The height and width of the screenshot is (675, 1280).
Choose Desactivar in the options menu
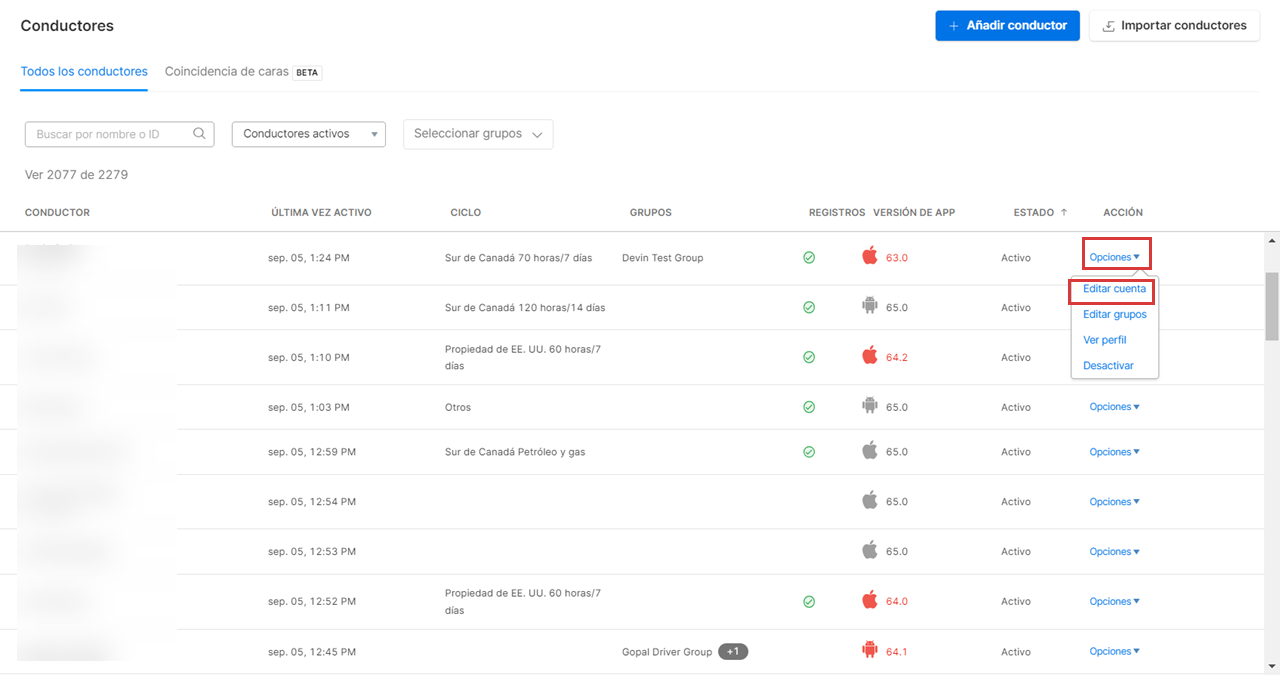(1108, 365)
